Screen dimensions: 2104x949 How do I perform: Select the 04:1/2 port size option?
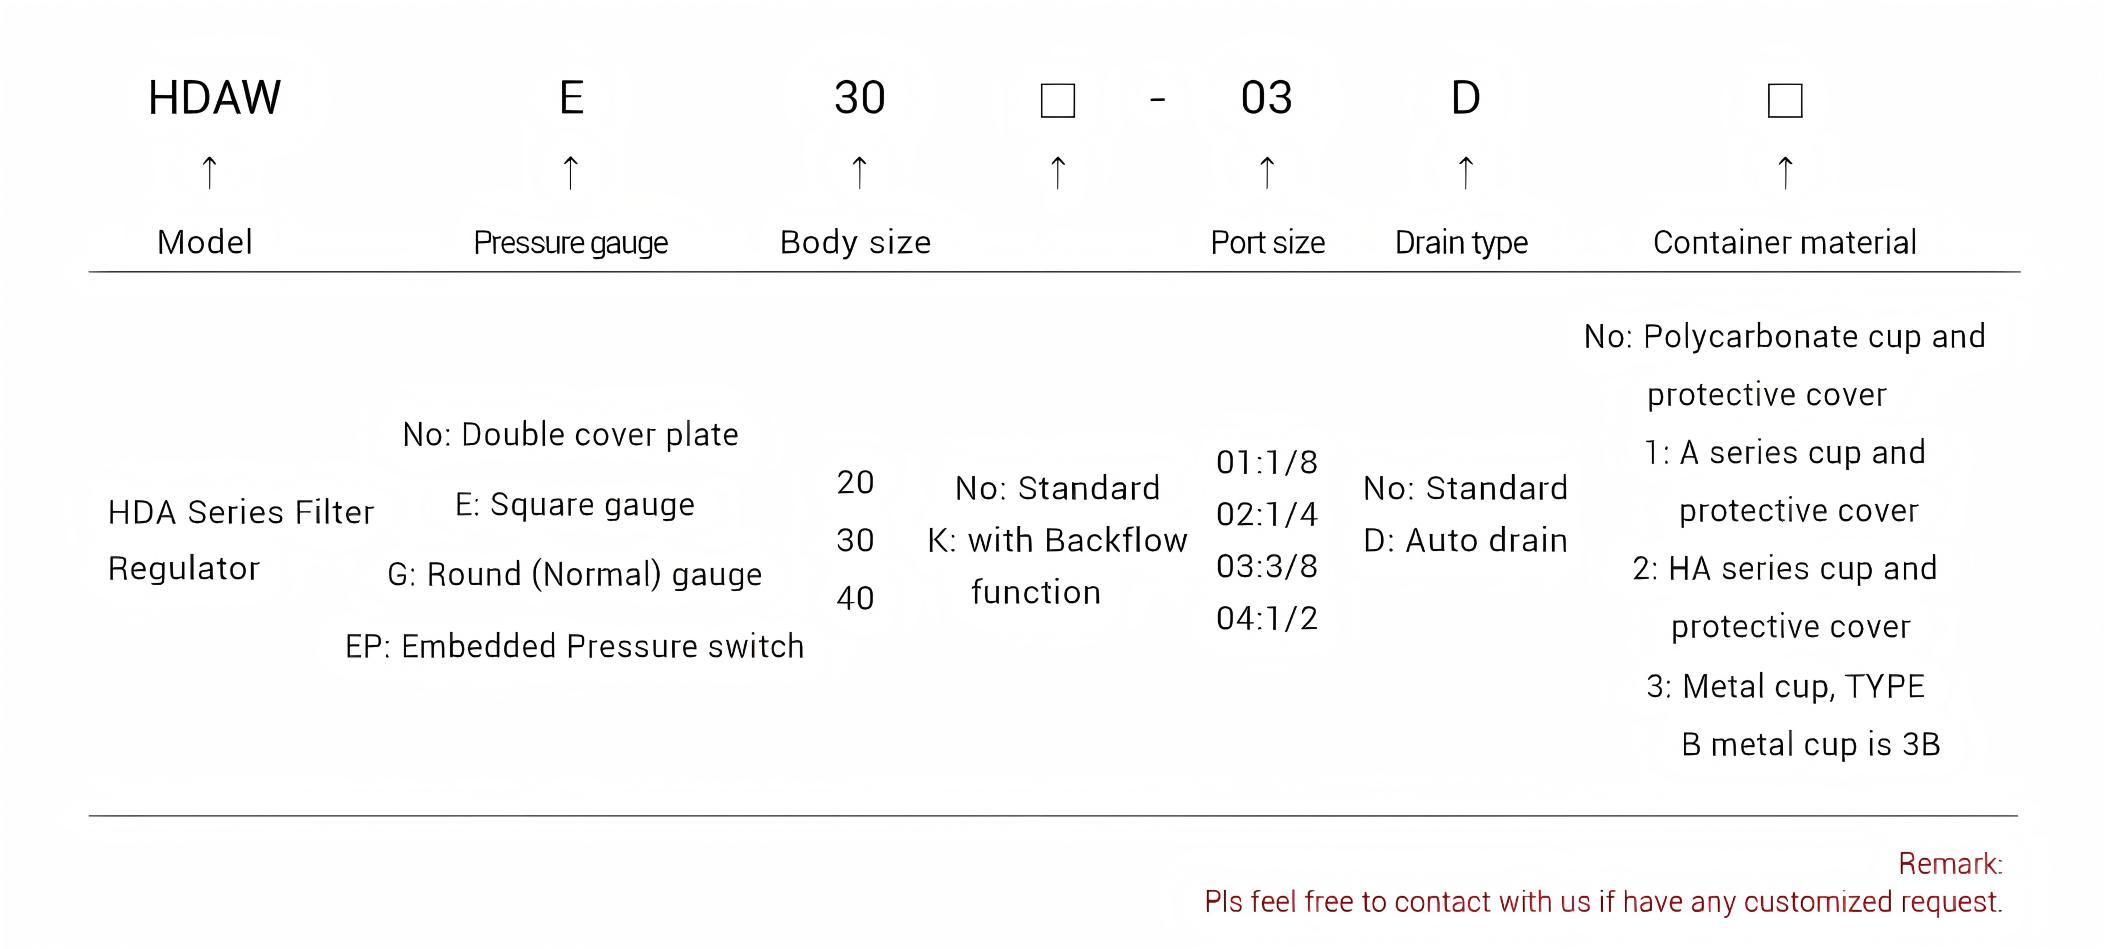[1266, 619]
